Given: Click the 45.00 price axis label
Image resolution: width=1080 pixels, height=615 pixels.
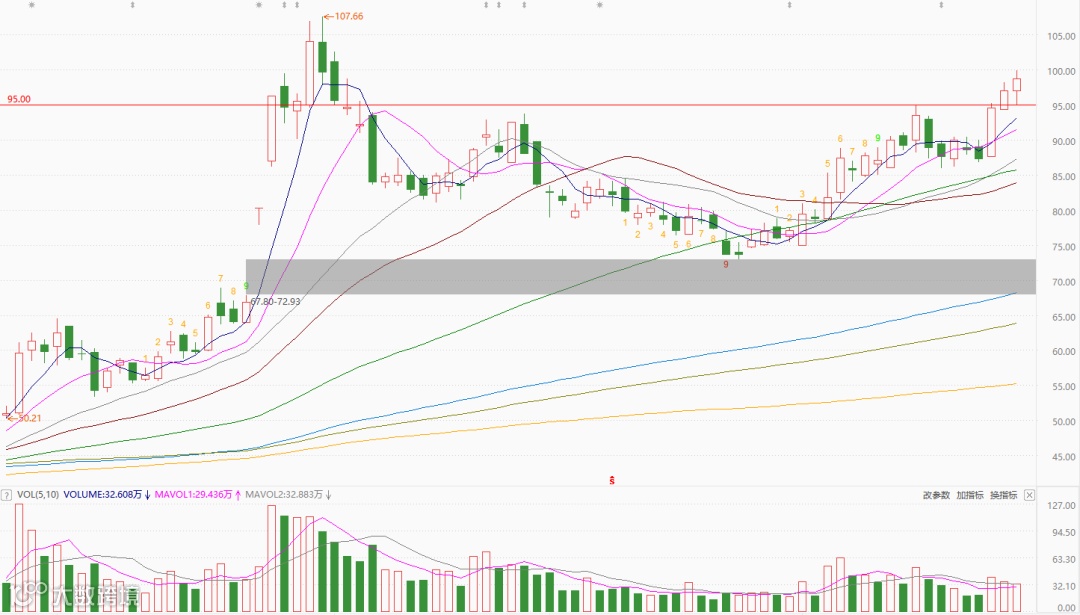Looking at the screenshot, I should click(x=1061, y=457).
